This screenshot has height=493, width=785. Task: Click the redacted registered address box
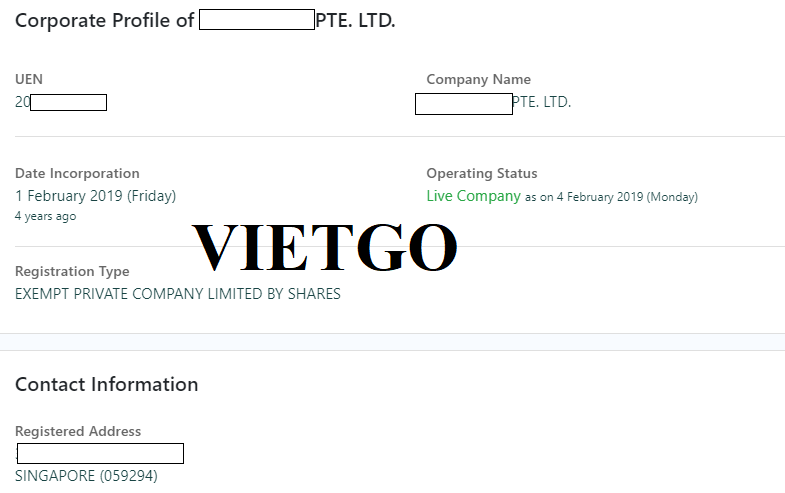click(x=100, y=453)
